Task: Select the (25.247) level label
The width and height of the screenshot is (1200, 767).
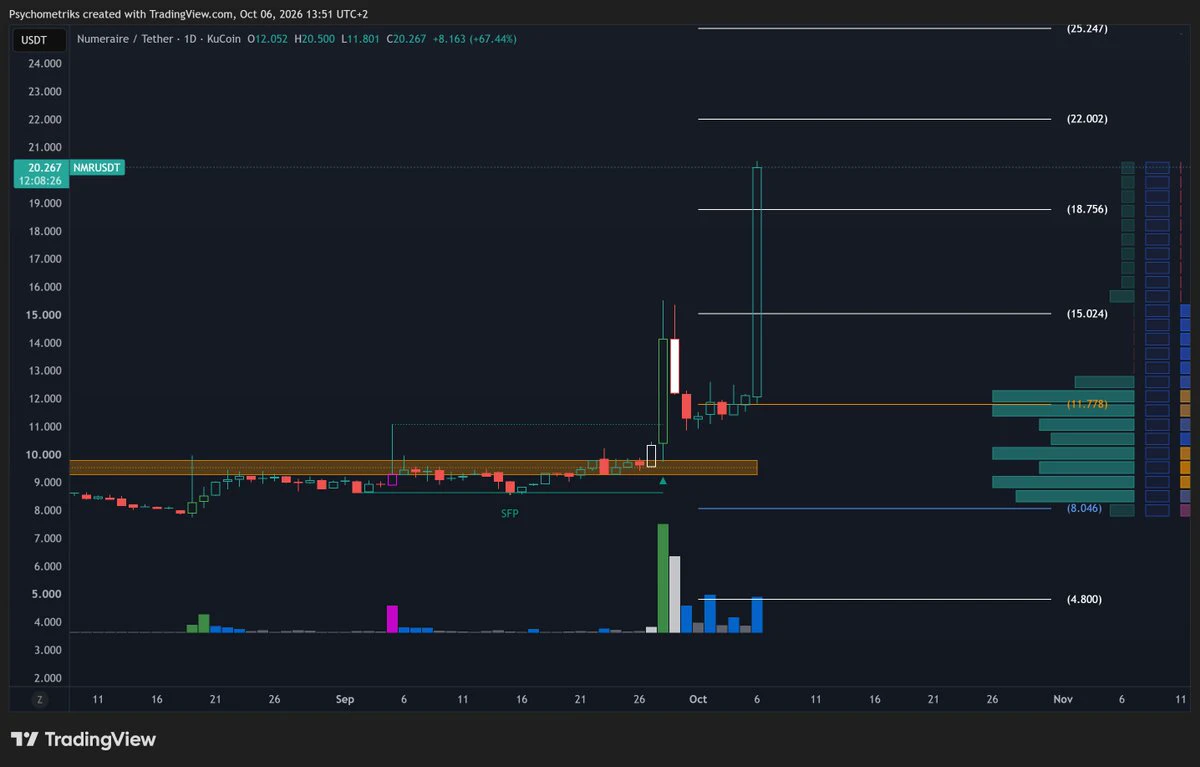Action: [1087, 29]
